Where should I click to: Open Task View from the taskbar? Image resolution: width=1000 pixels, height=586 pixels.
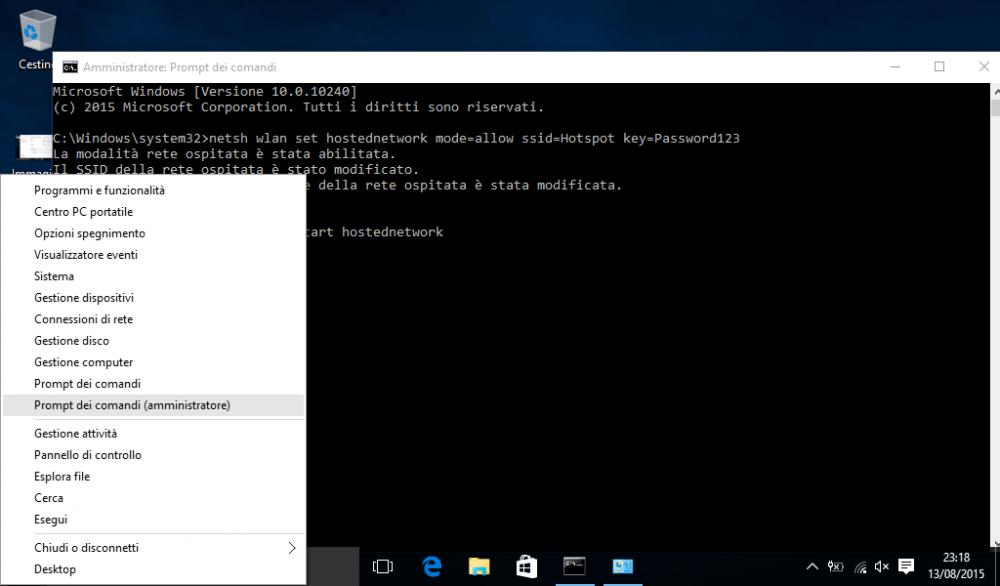[382, 566]
